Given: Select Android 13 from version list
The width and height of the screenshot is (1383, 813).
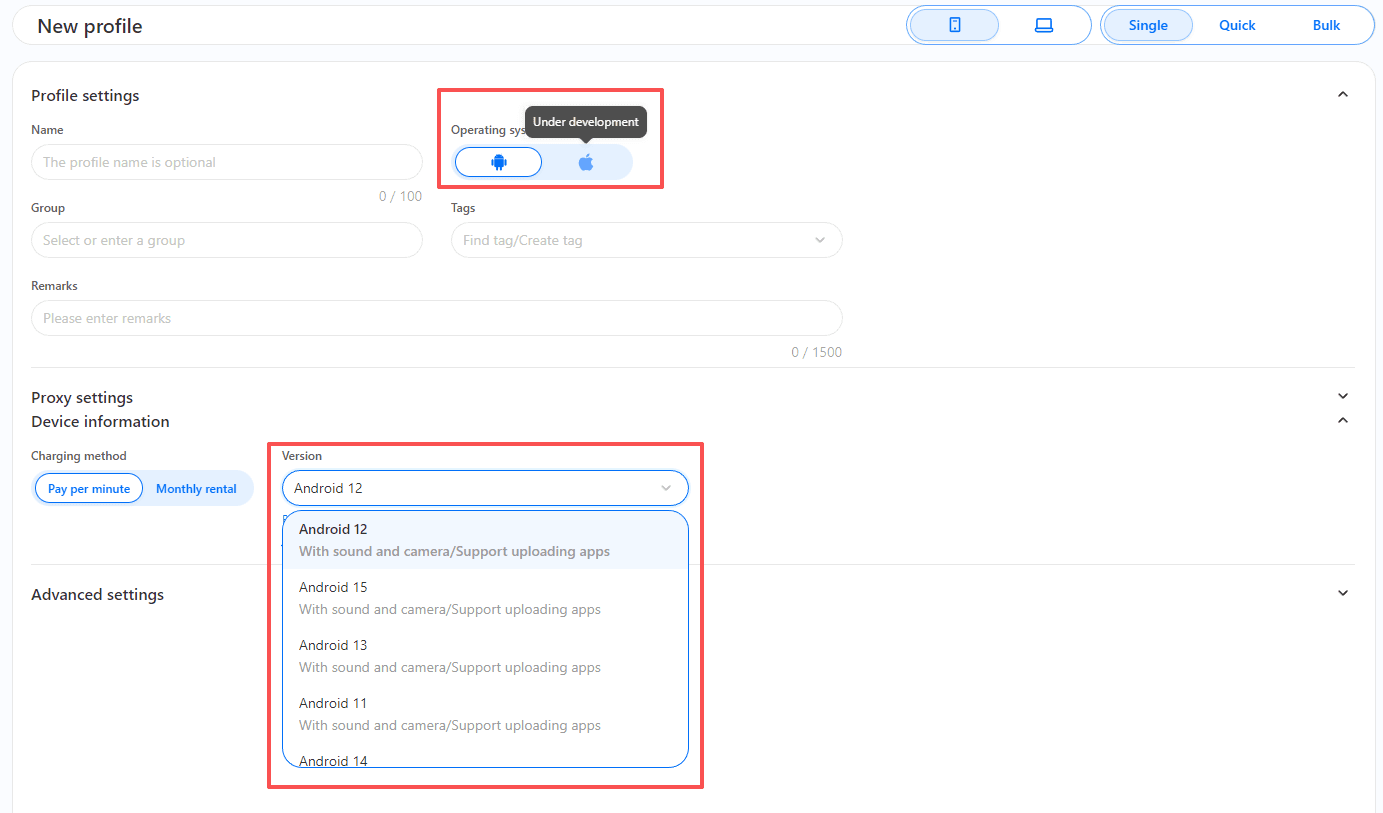Looking at the screenshot, I should coord(450,655).
